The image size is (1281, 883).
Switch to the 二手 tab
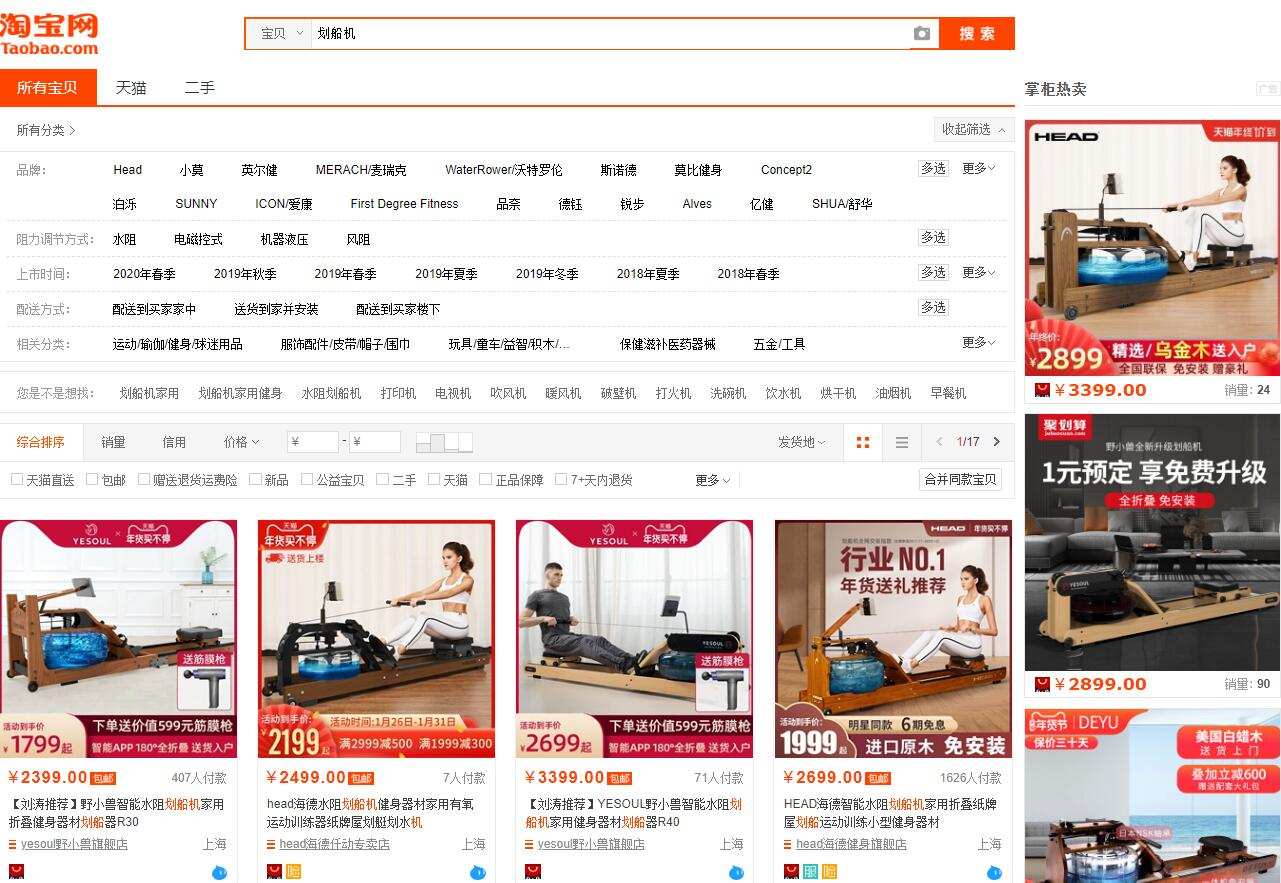(199, 88)
